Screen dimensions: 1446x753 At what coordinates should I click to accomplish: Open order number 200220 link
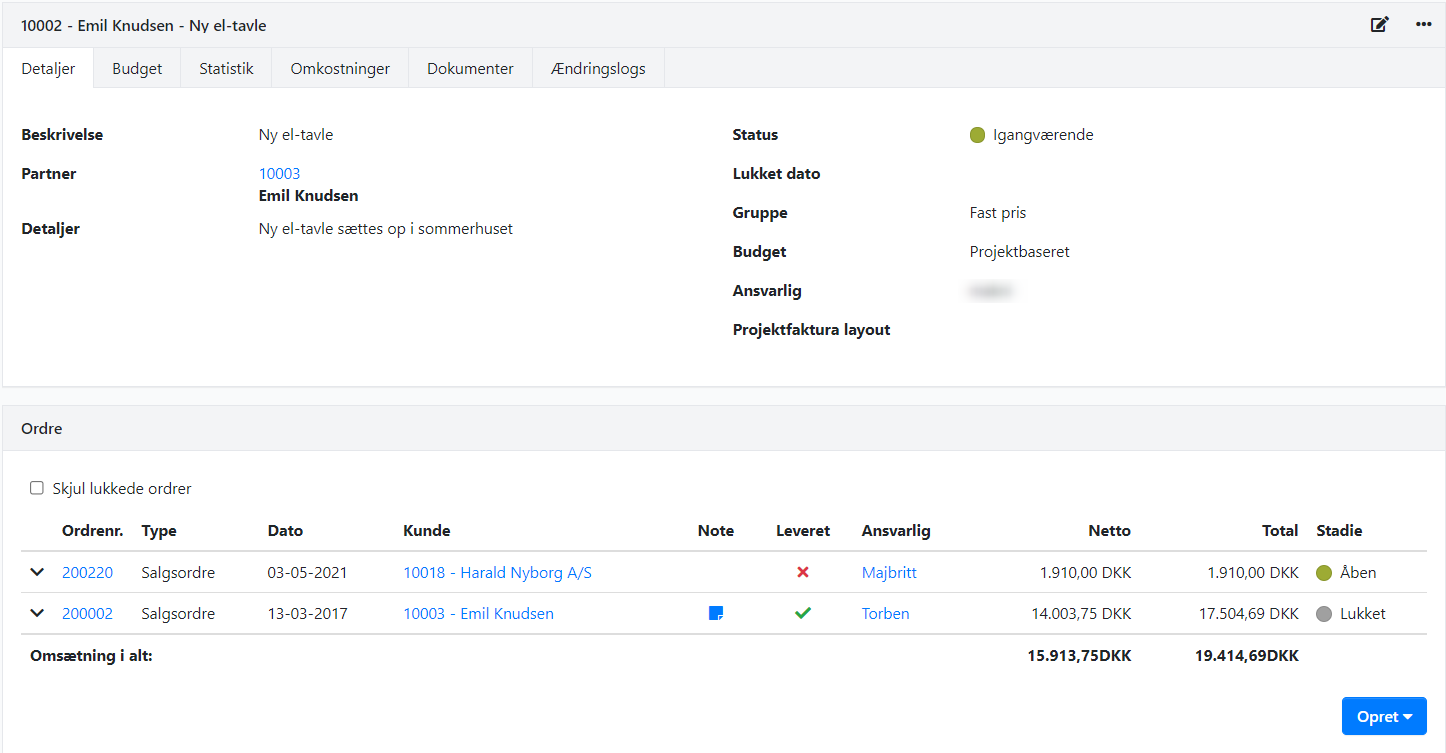point(87,573)
